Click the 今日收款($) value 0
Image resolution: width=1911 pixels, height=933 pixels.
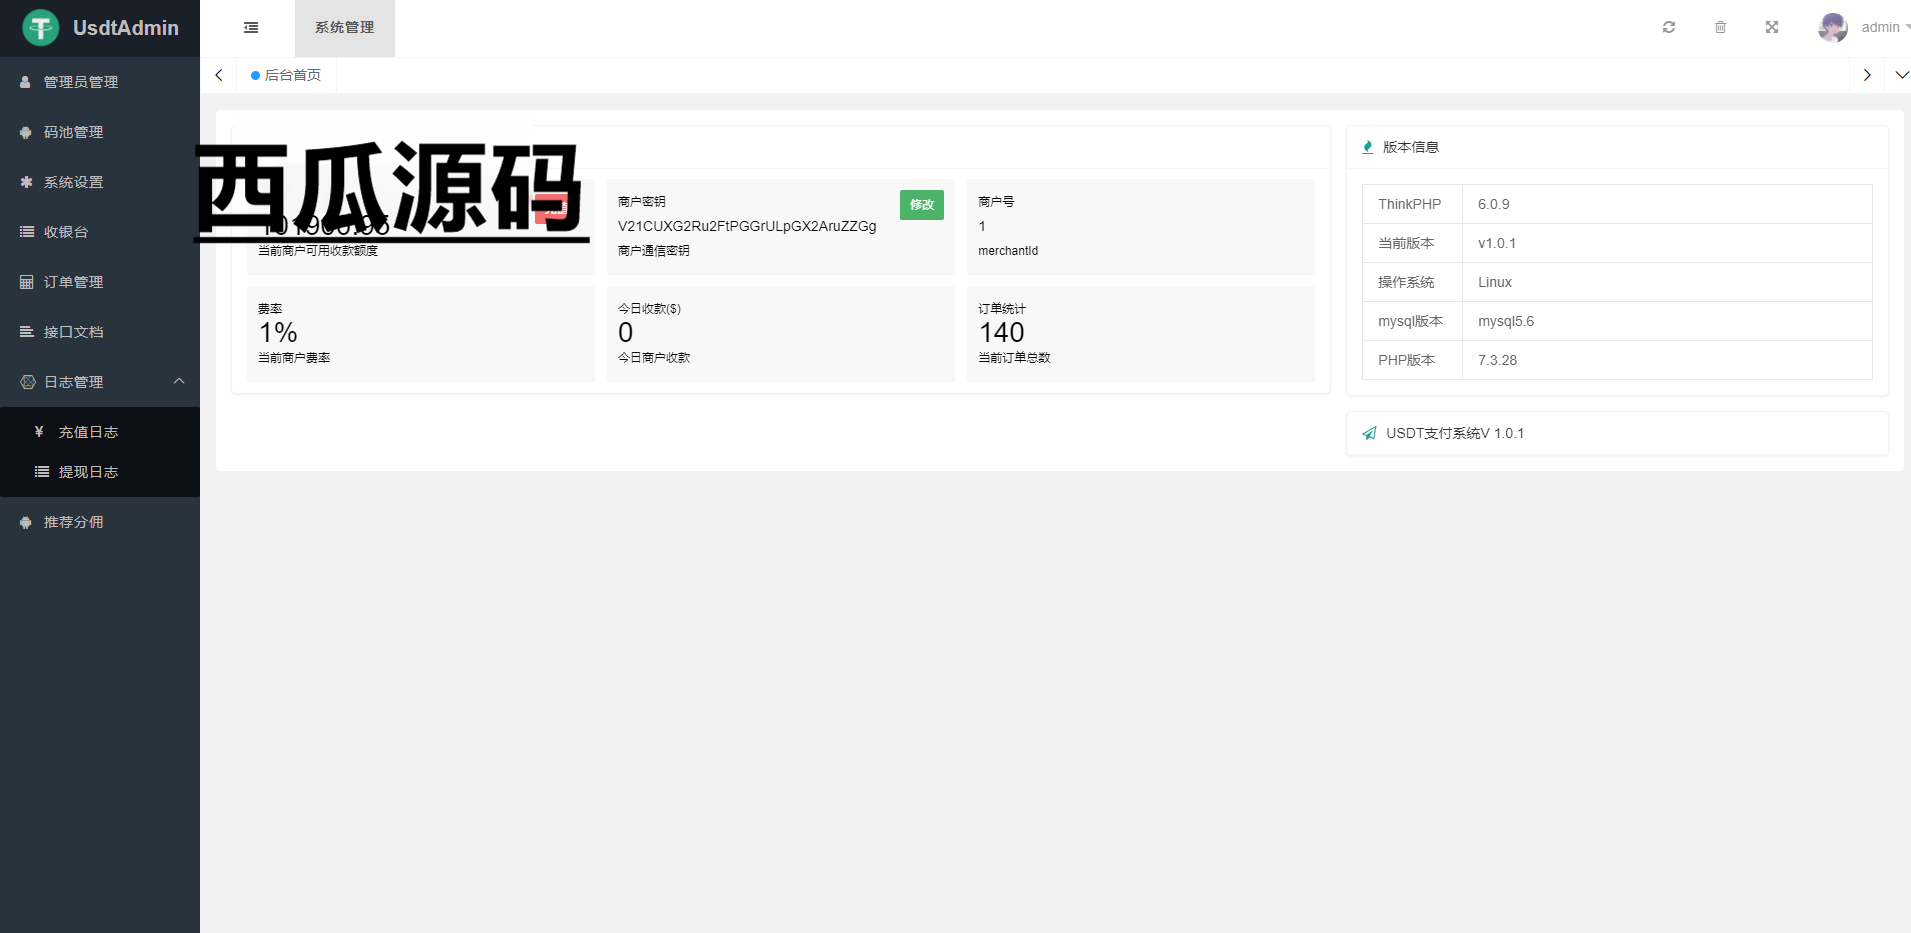pos(626,333)
